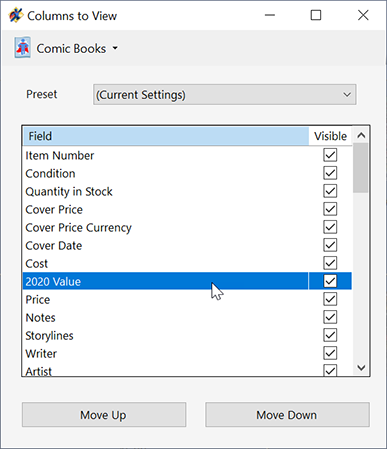Image resolution: width=387 pixels, height=449 pixels.
Task: Uncheck the Price row checkbox
Action: pyautogui.click(x=330, y=299)
